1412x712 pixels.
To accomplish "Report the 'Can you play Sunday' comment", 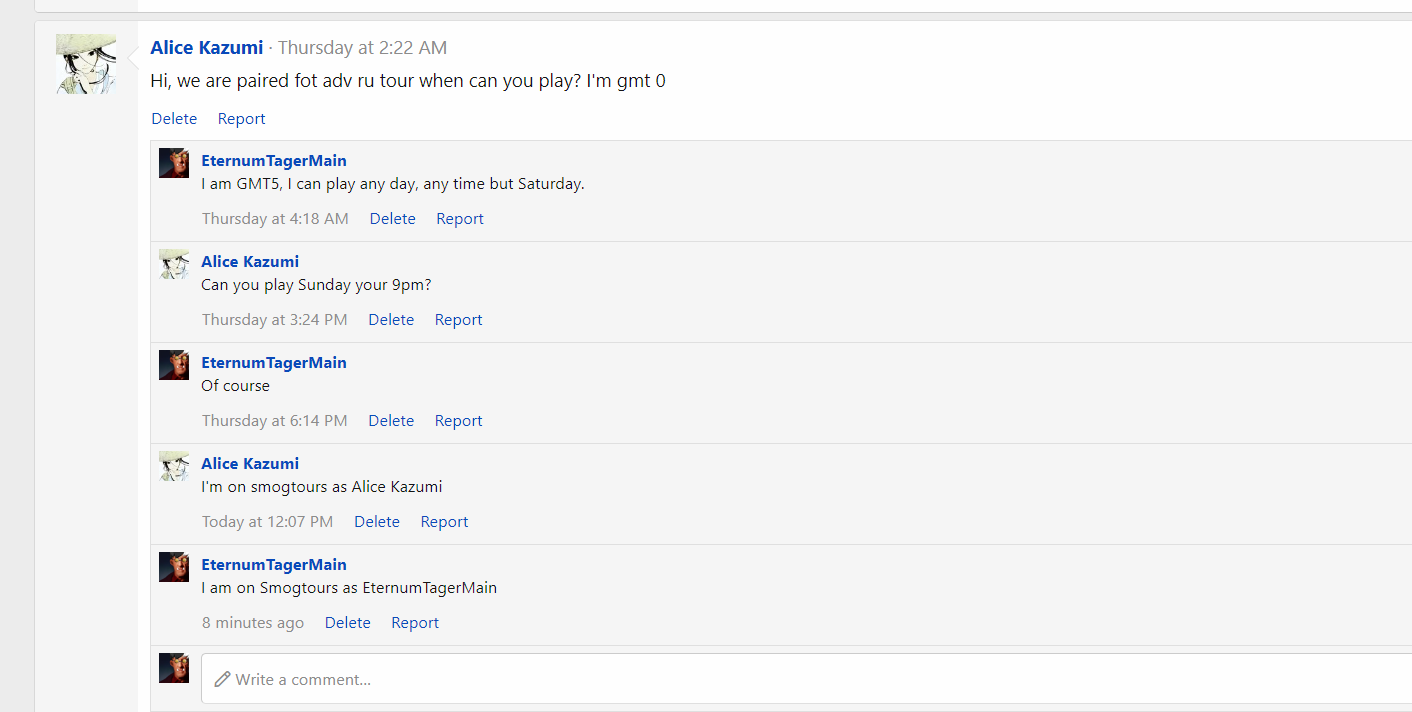I will click(458, 319).
